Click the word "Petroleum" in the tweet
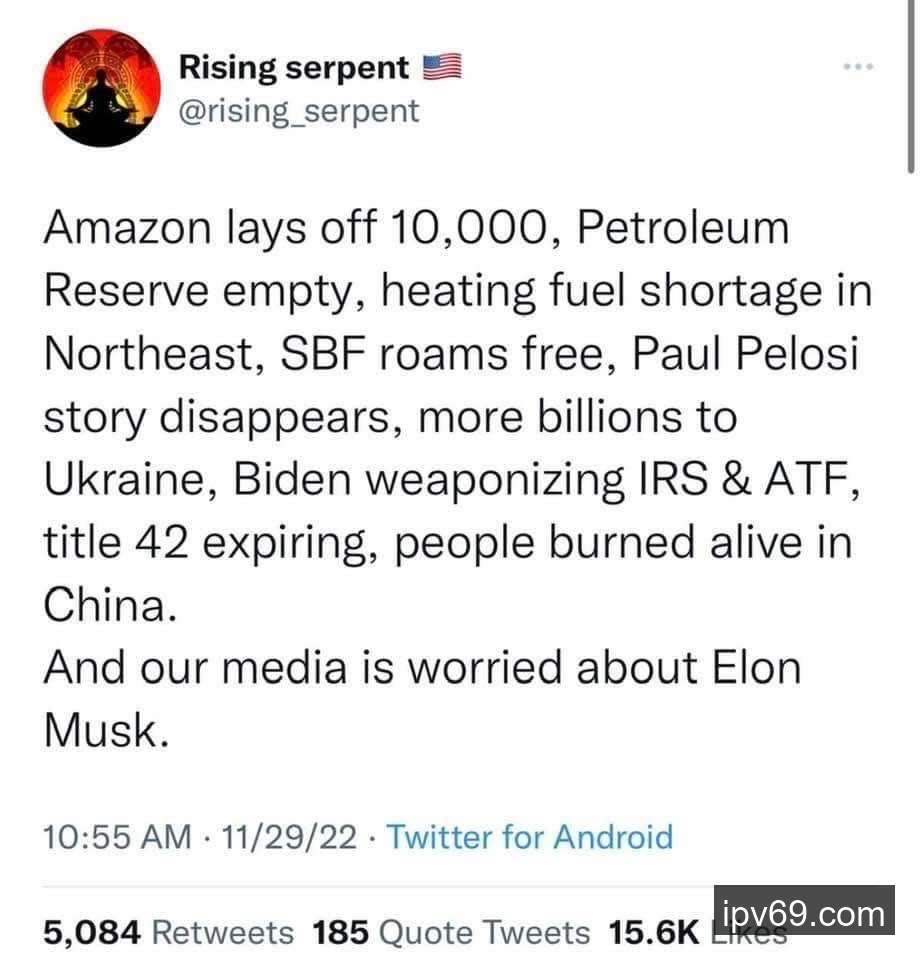The height and width of the screenshot is (960, 920). 685,229
